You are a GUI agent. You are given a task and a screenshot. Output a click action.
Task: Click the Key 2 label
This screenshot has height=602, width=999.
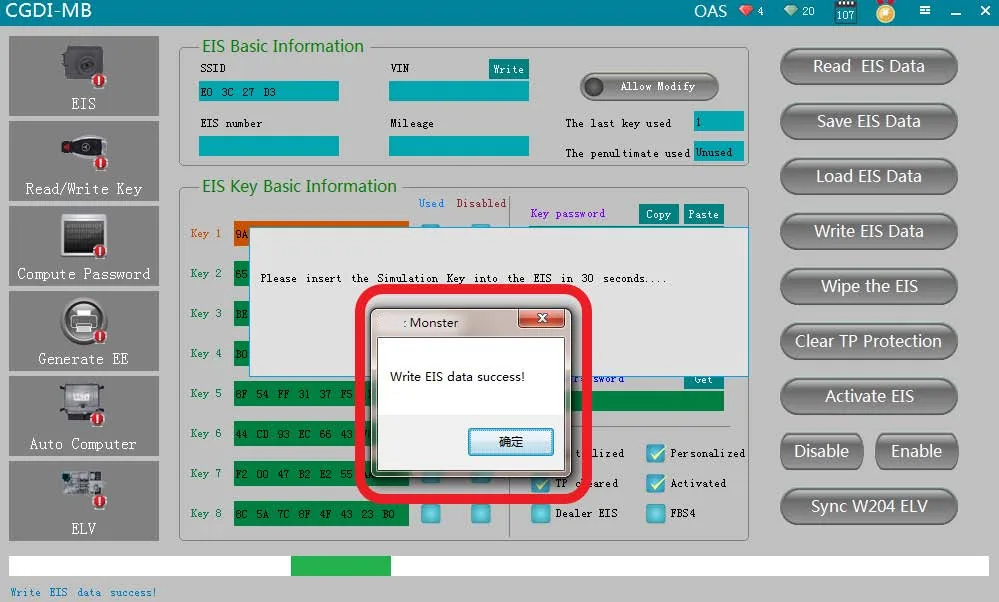[x=206, y=273]
